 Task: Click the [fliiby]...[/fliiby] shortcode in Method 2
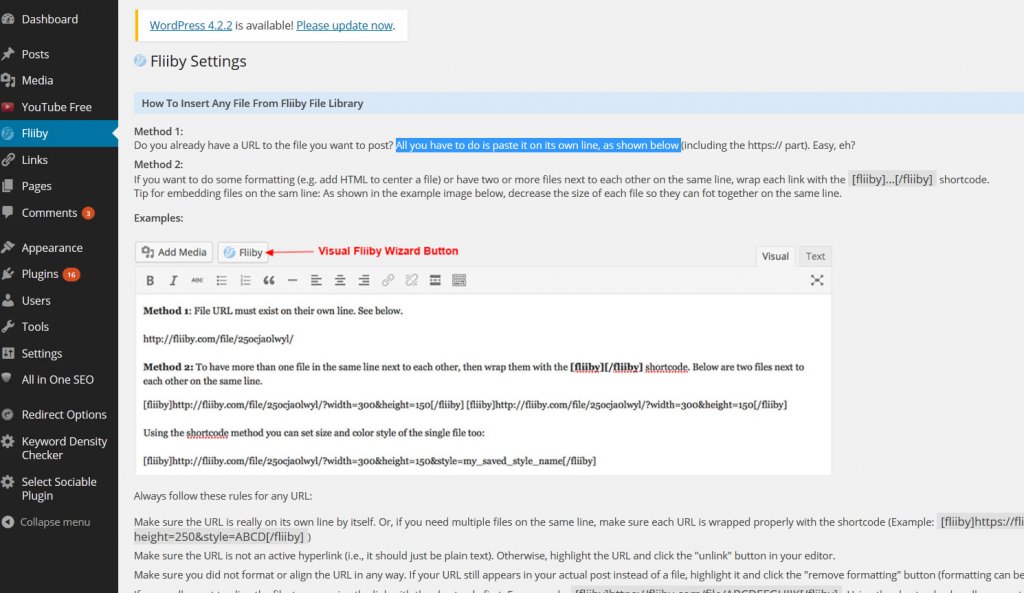click(x=892, y=179)
